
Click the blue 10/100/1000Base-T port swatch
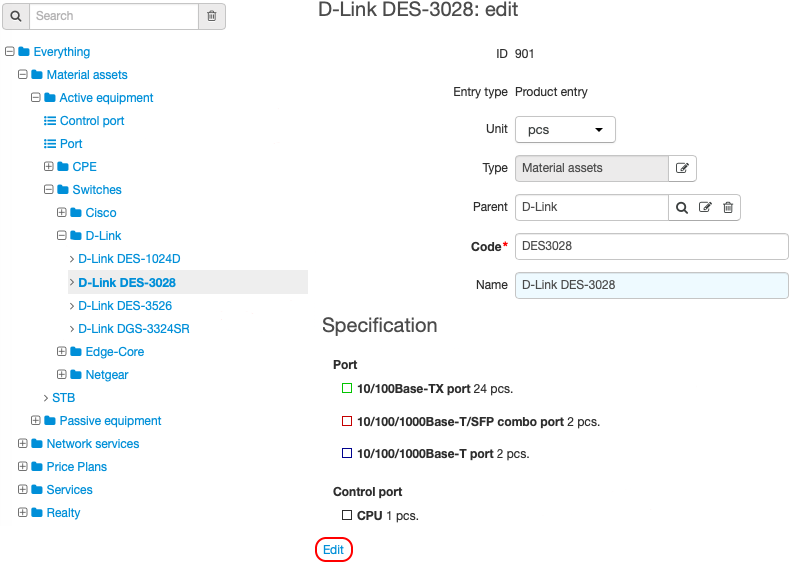[347, 453]
